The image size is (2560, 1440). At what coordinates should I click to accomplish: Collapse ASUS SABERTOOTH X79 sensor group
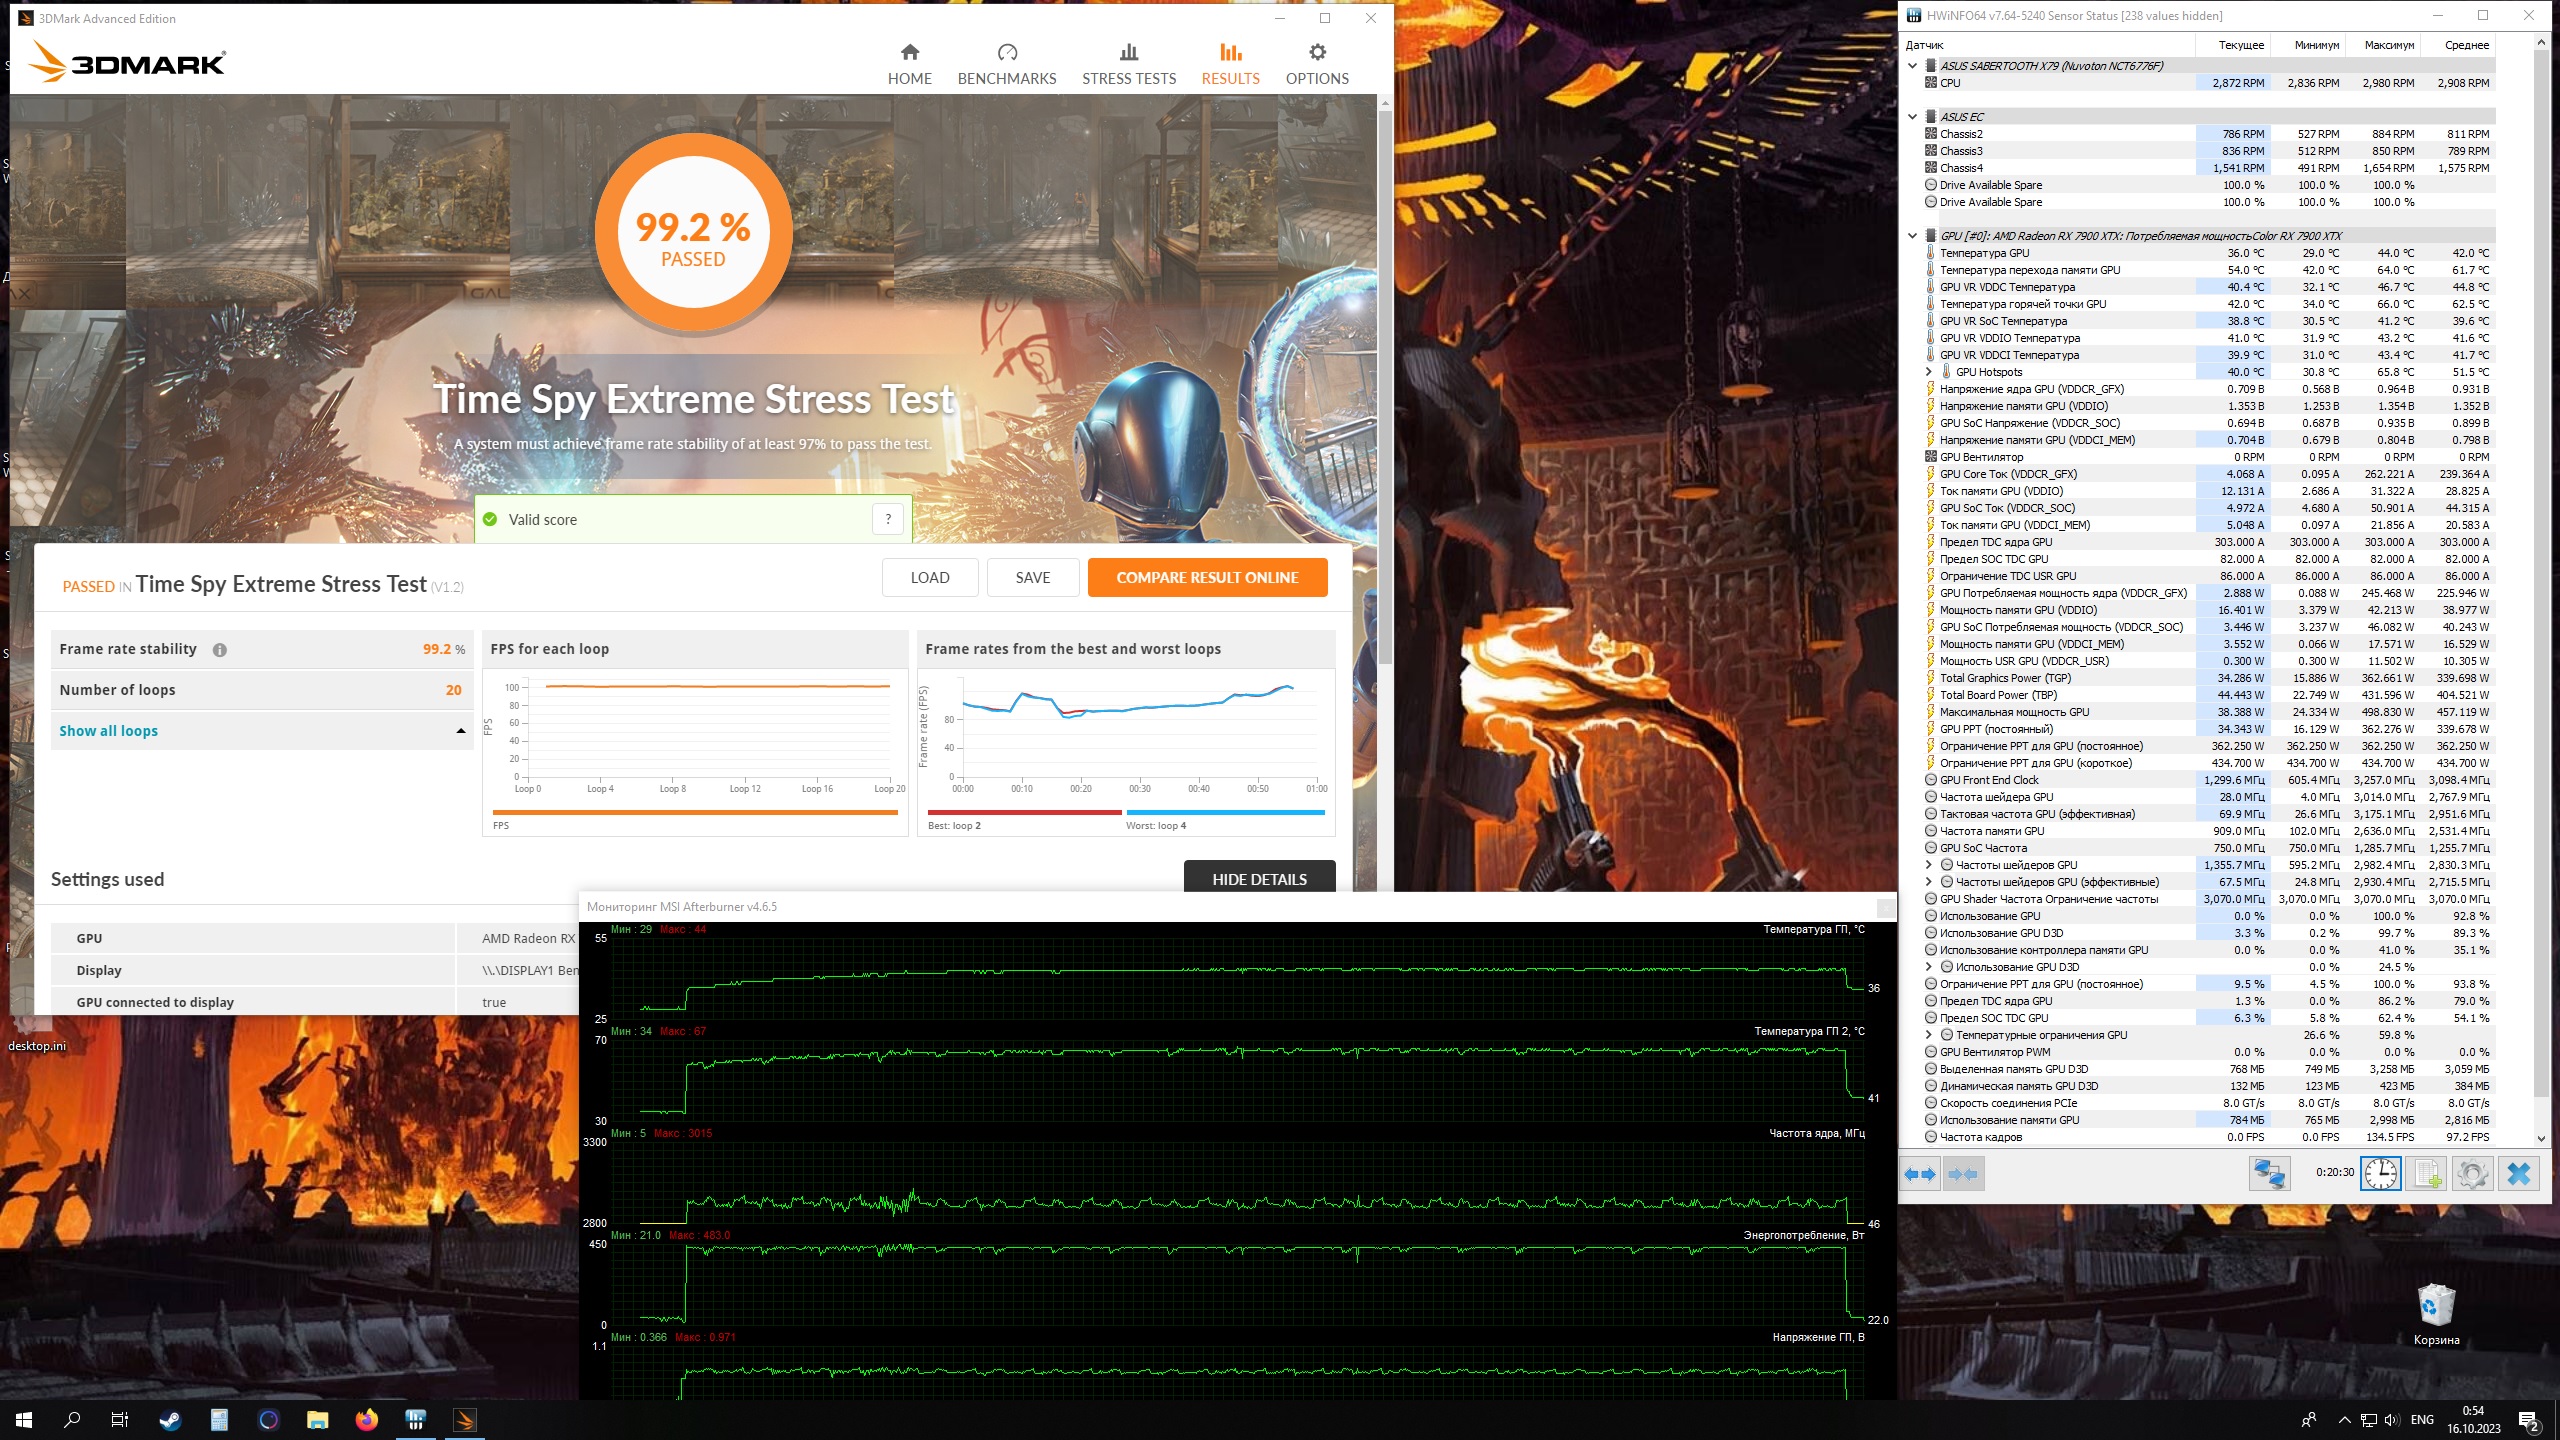pyautogui.click(x=1913, y=66)
